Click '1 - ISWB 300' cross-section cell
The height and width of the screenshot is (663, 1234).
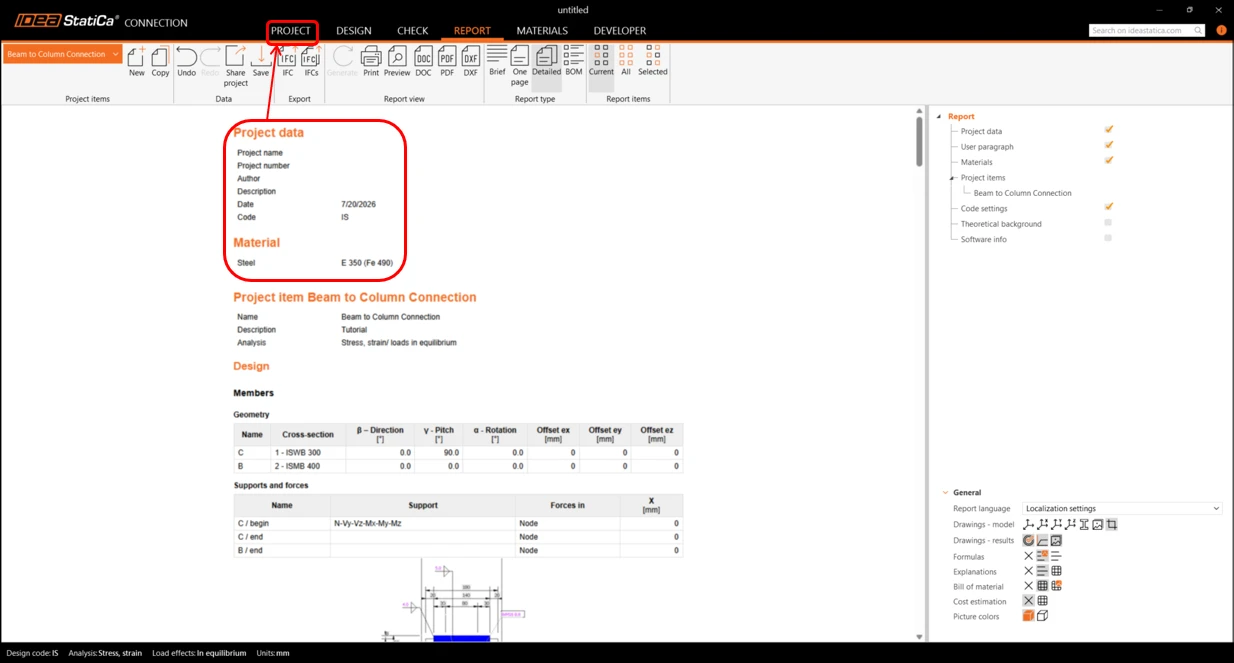pos(308,453)
